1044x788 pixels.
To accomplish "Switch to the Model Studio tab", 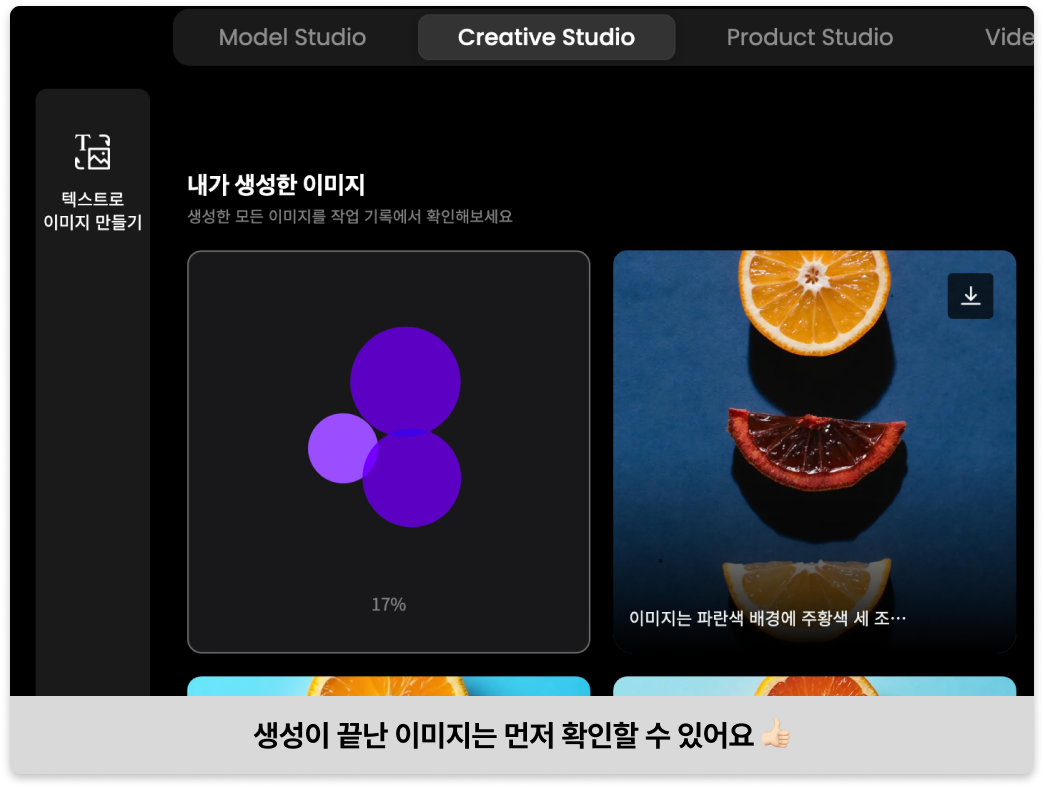I will (x=292, y=37).
